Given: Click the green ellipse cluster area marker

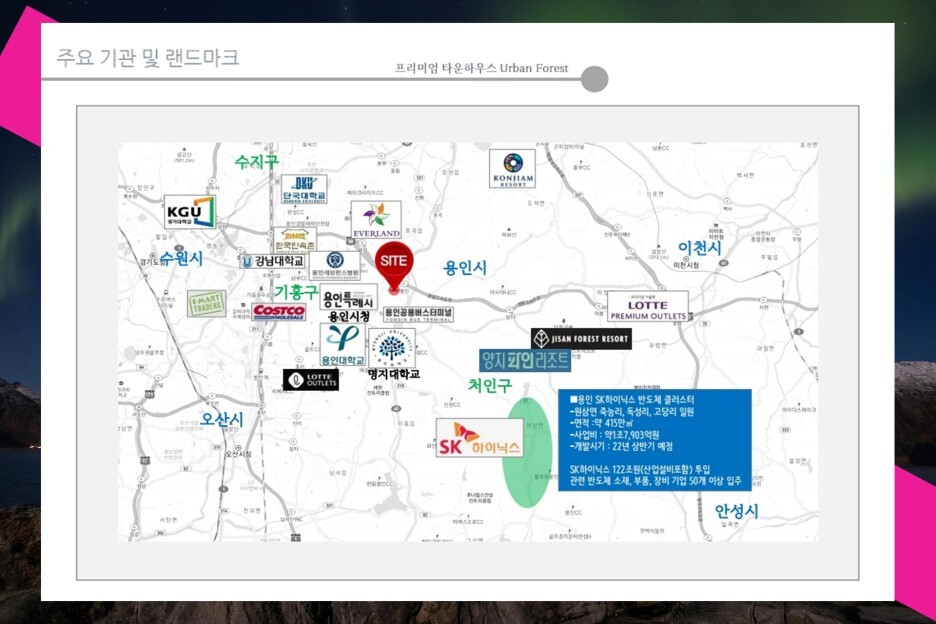Looking at the screenshot, I should click(527, 452).
